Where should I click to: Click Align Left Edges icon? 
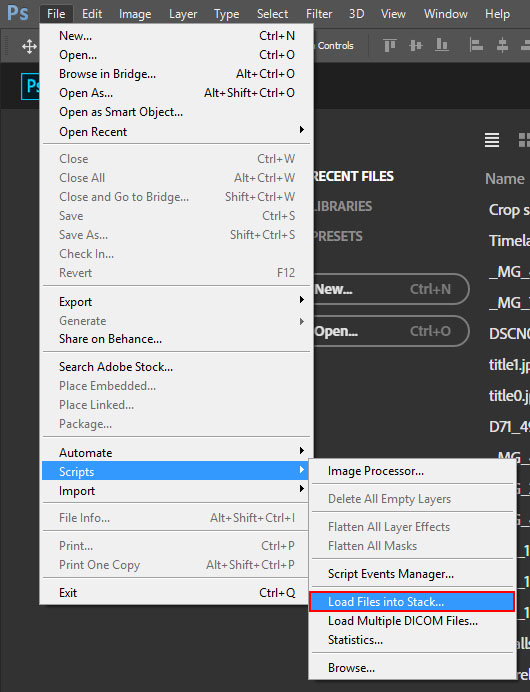pos(476,45)
